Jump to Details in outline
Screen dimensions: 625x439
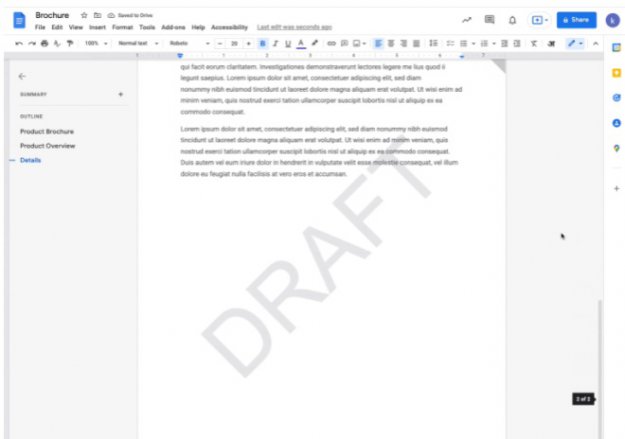(x=30, y=160)
